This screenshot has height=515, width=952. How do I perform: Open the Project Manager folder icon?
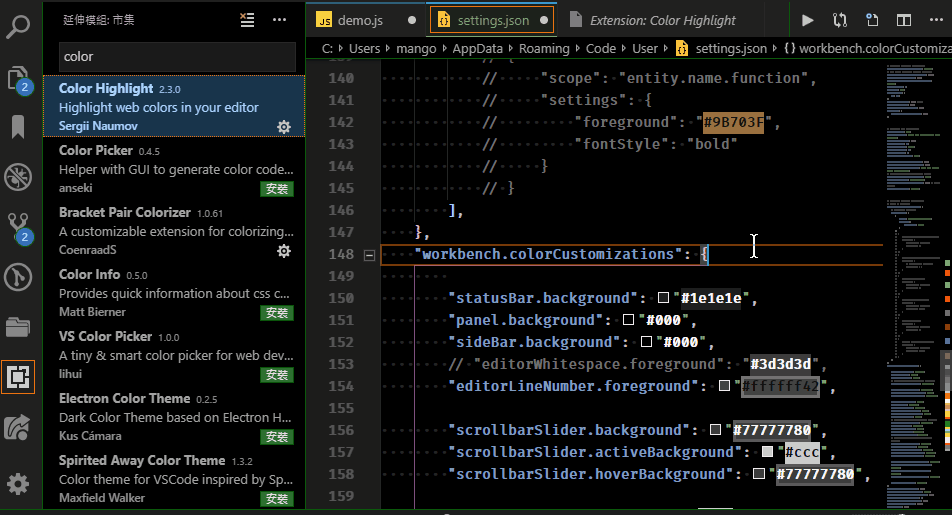tap(18, 327)
